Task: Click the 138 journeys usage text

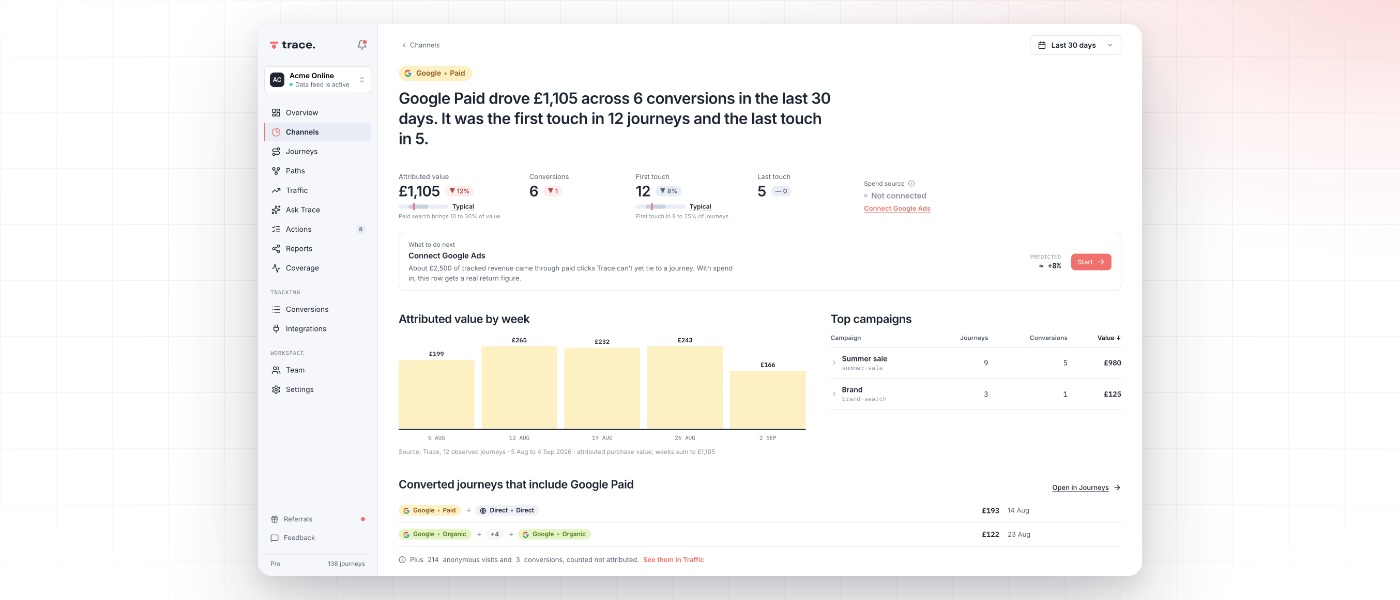Action: click(346, 564)
